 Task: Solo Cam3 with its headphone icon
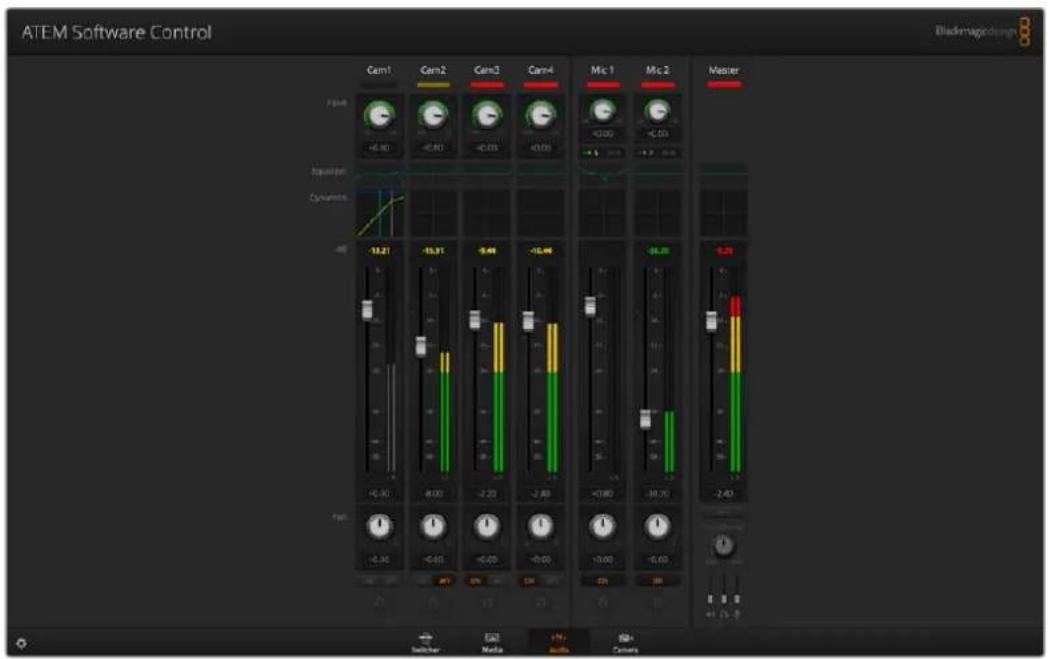click(487, 602)
